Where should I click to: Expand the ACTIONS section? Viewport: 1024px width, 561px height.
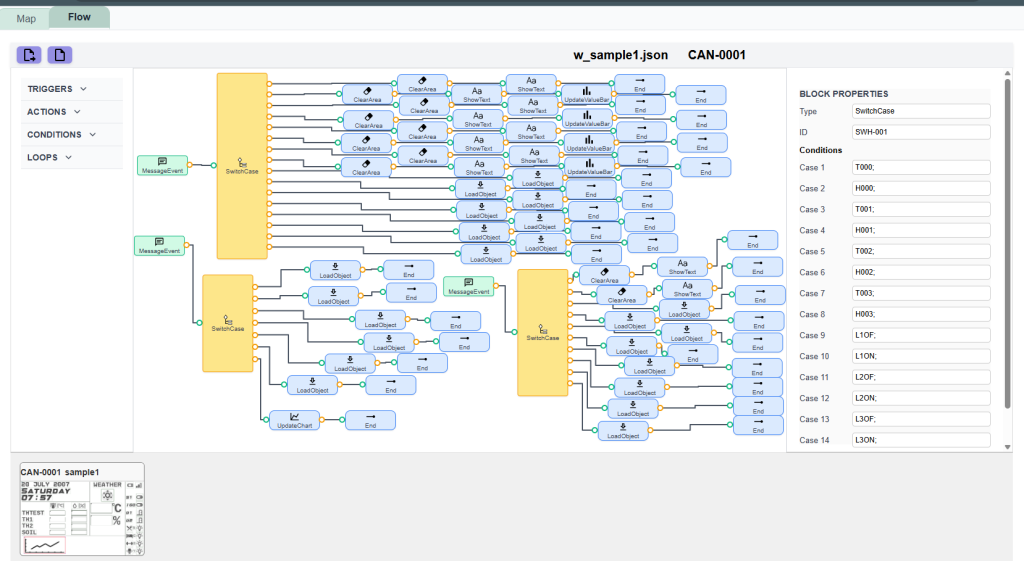pos(55,112)
